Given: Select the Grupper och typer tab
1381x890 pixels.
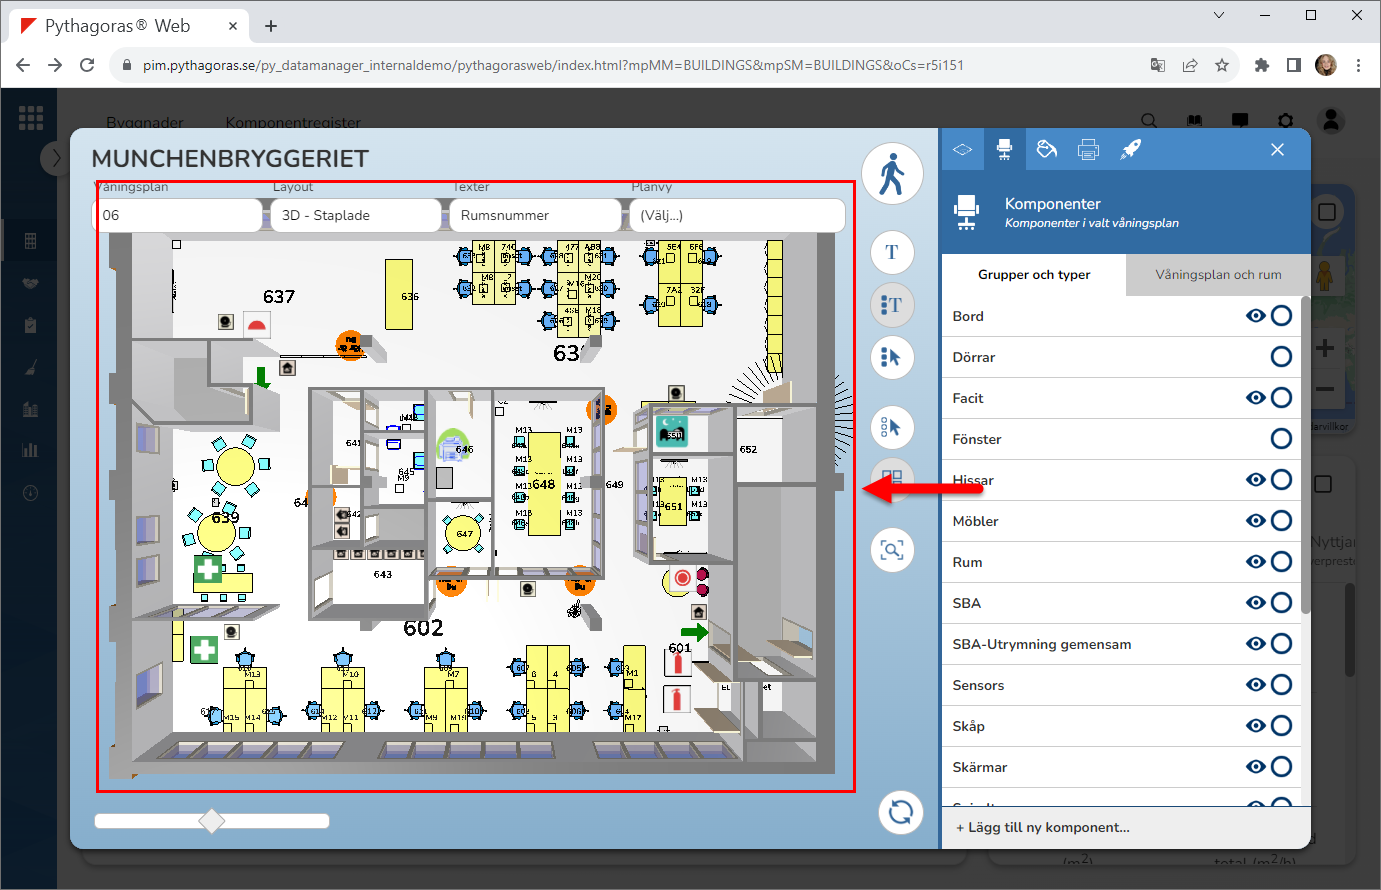Looking at the screenshot, I should (1034, 275).
